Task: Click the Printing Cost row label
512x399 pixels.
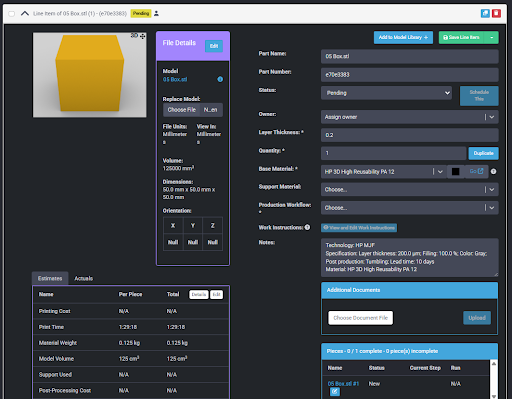Action: [x=55, y=311]
